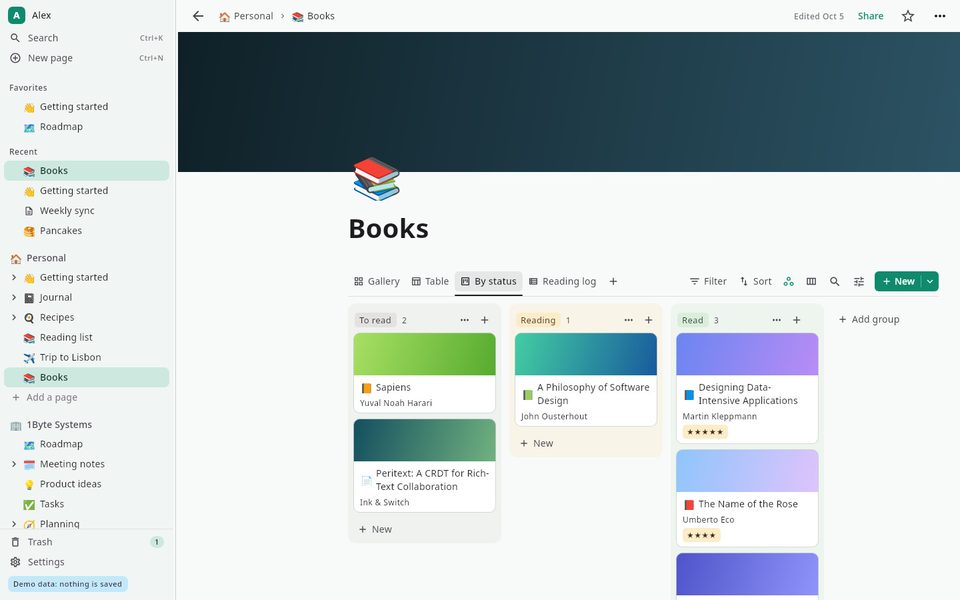Open the Alex workspace switcher
Viewport: 960px width, 600px height.
(x=31, y=15)
